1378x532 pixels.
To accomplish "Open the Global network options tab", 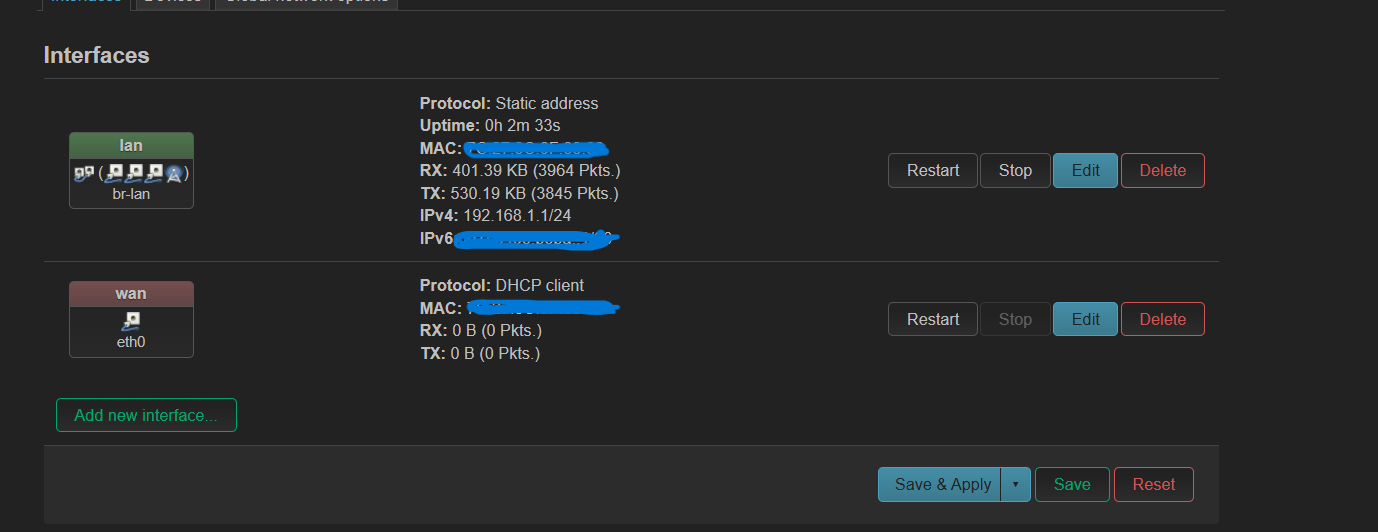I will (306, 2).
